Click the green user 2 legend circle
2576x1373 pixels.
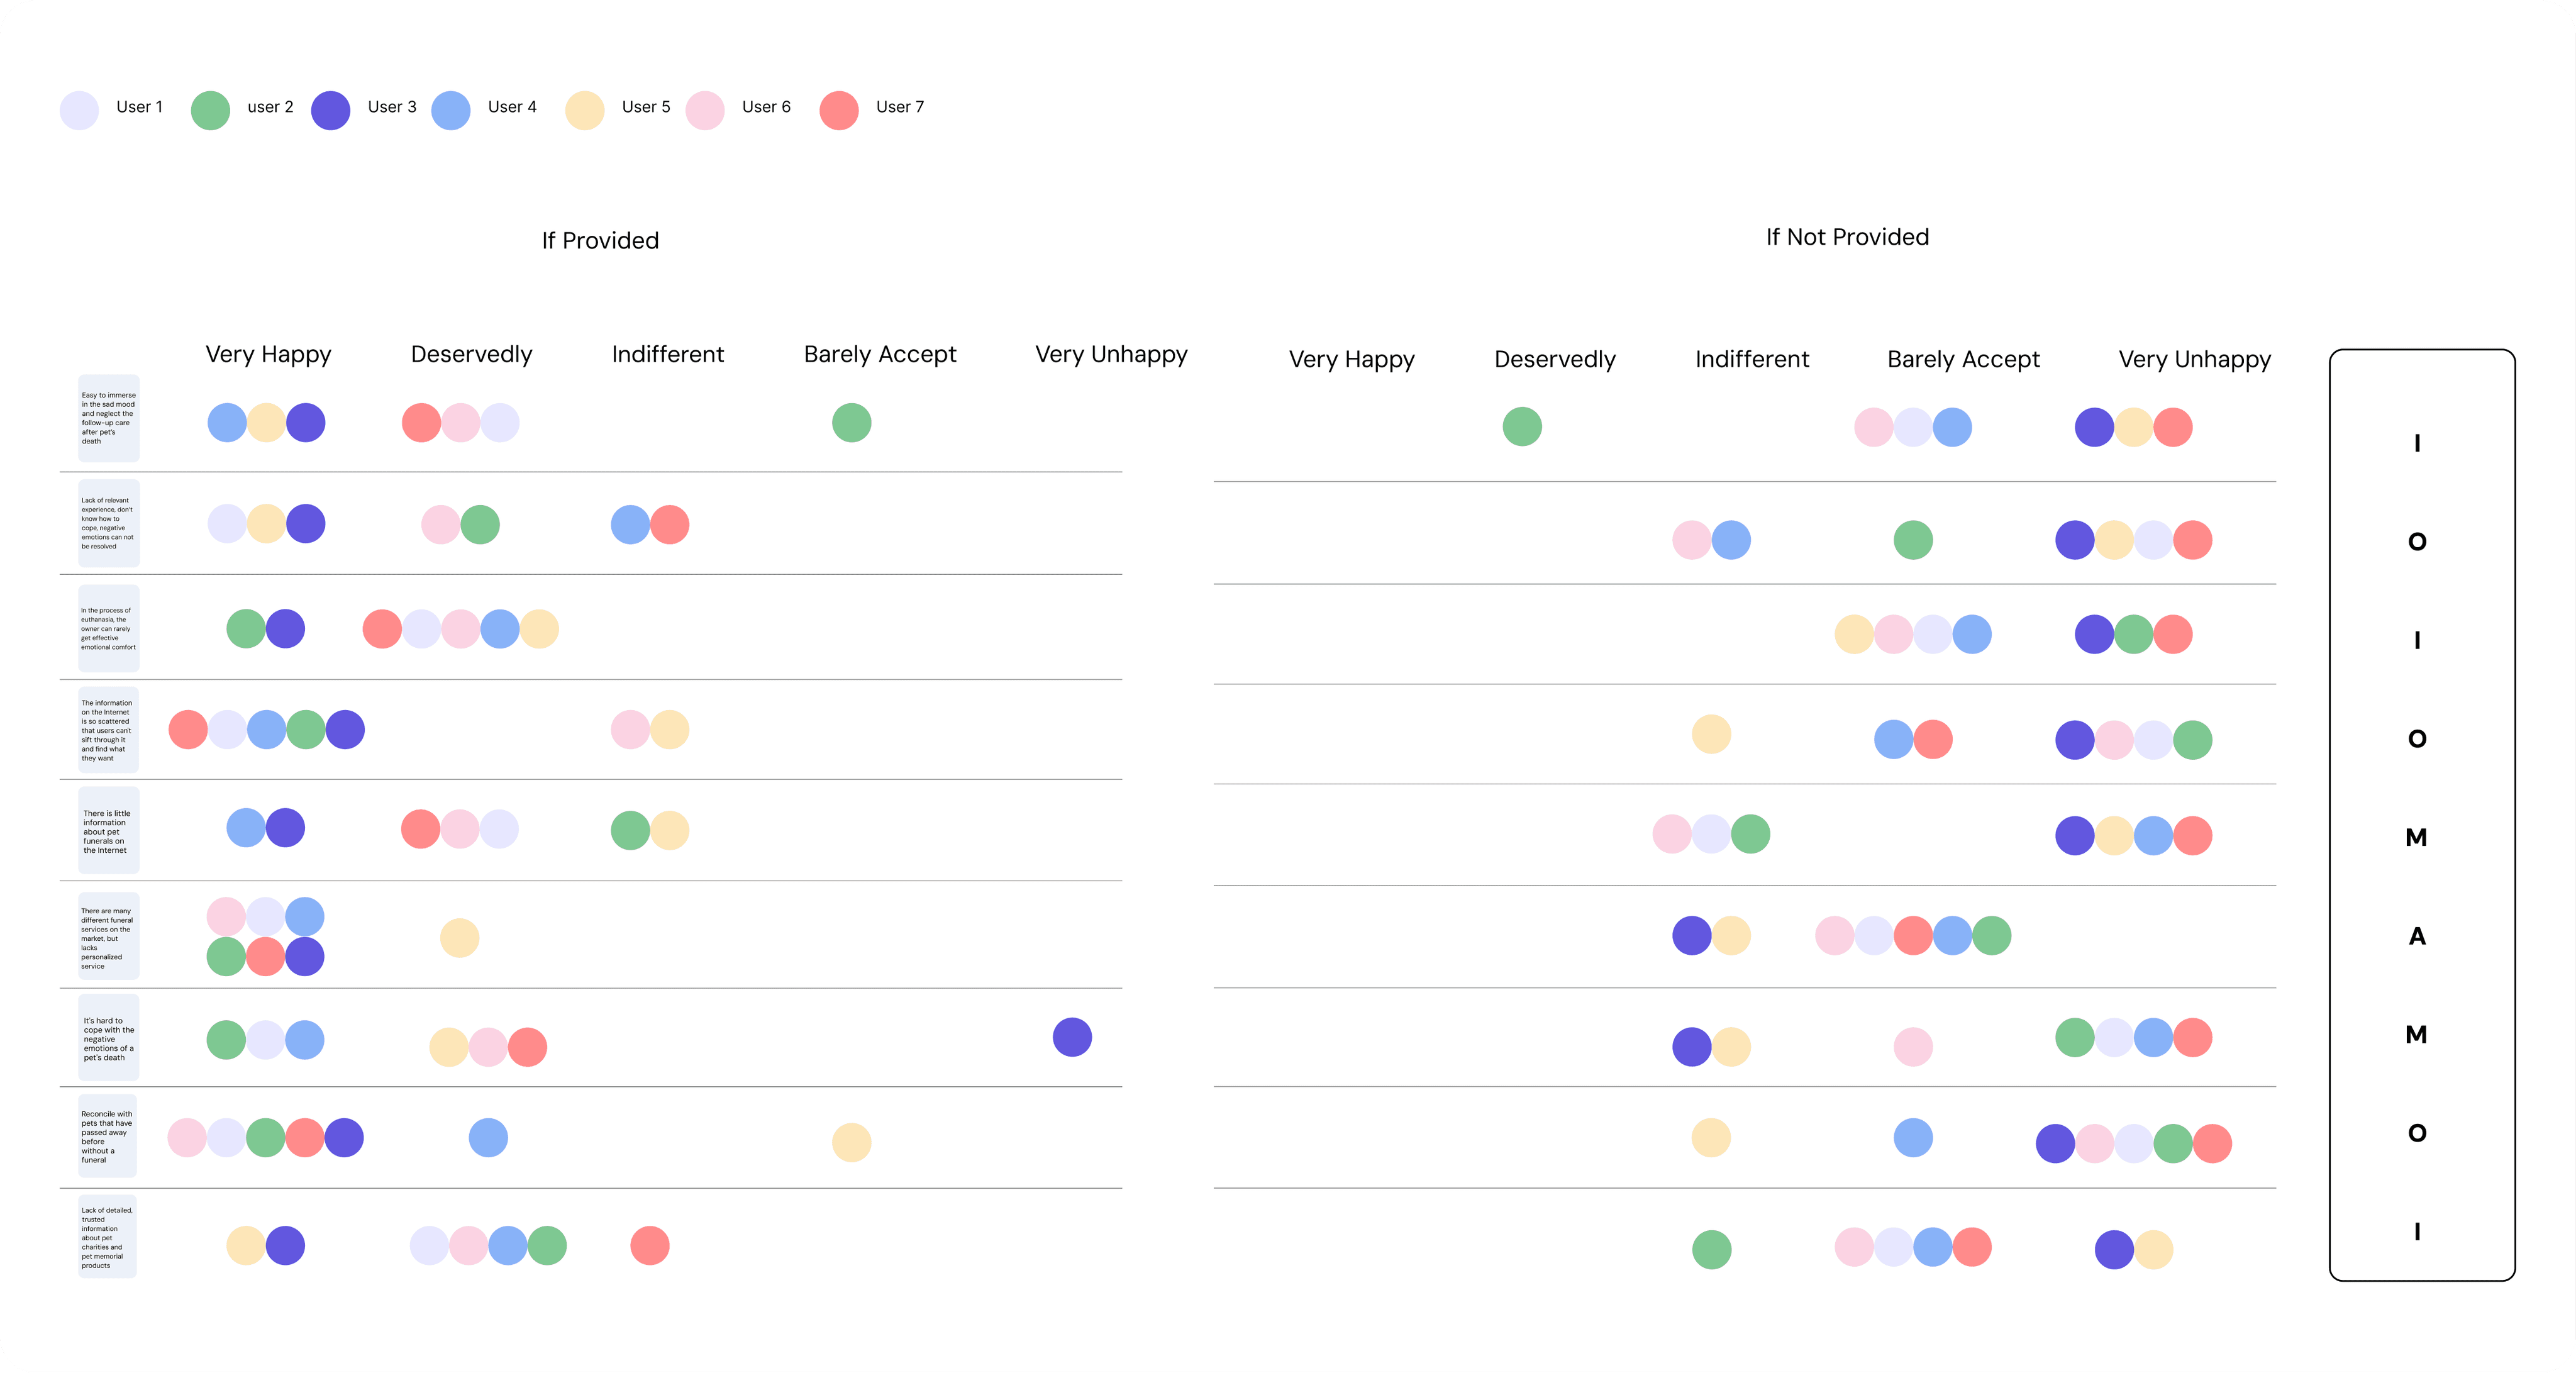pyautogui.click(x=210, y=110)
